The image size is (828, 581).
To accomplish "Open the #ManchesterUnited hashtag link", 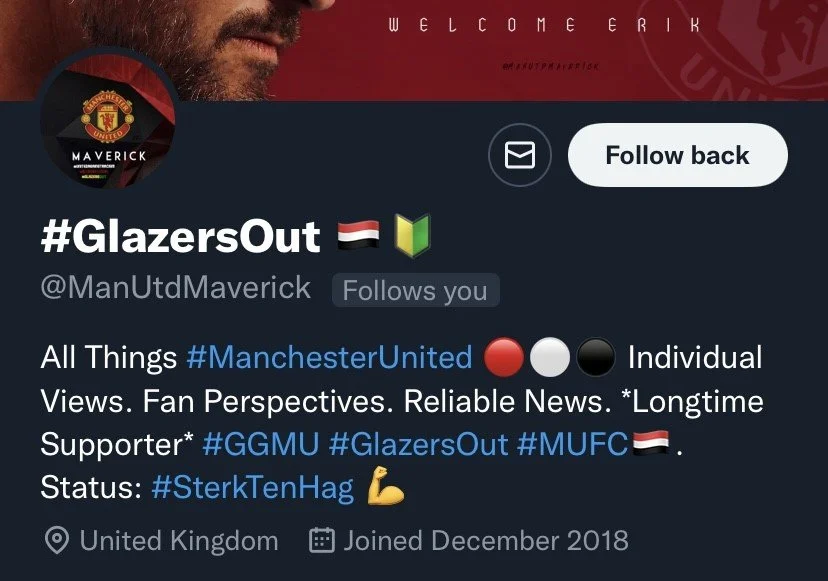I will coord(330,357).
